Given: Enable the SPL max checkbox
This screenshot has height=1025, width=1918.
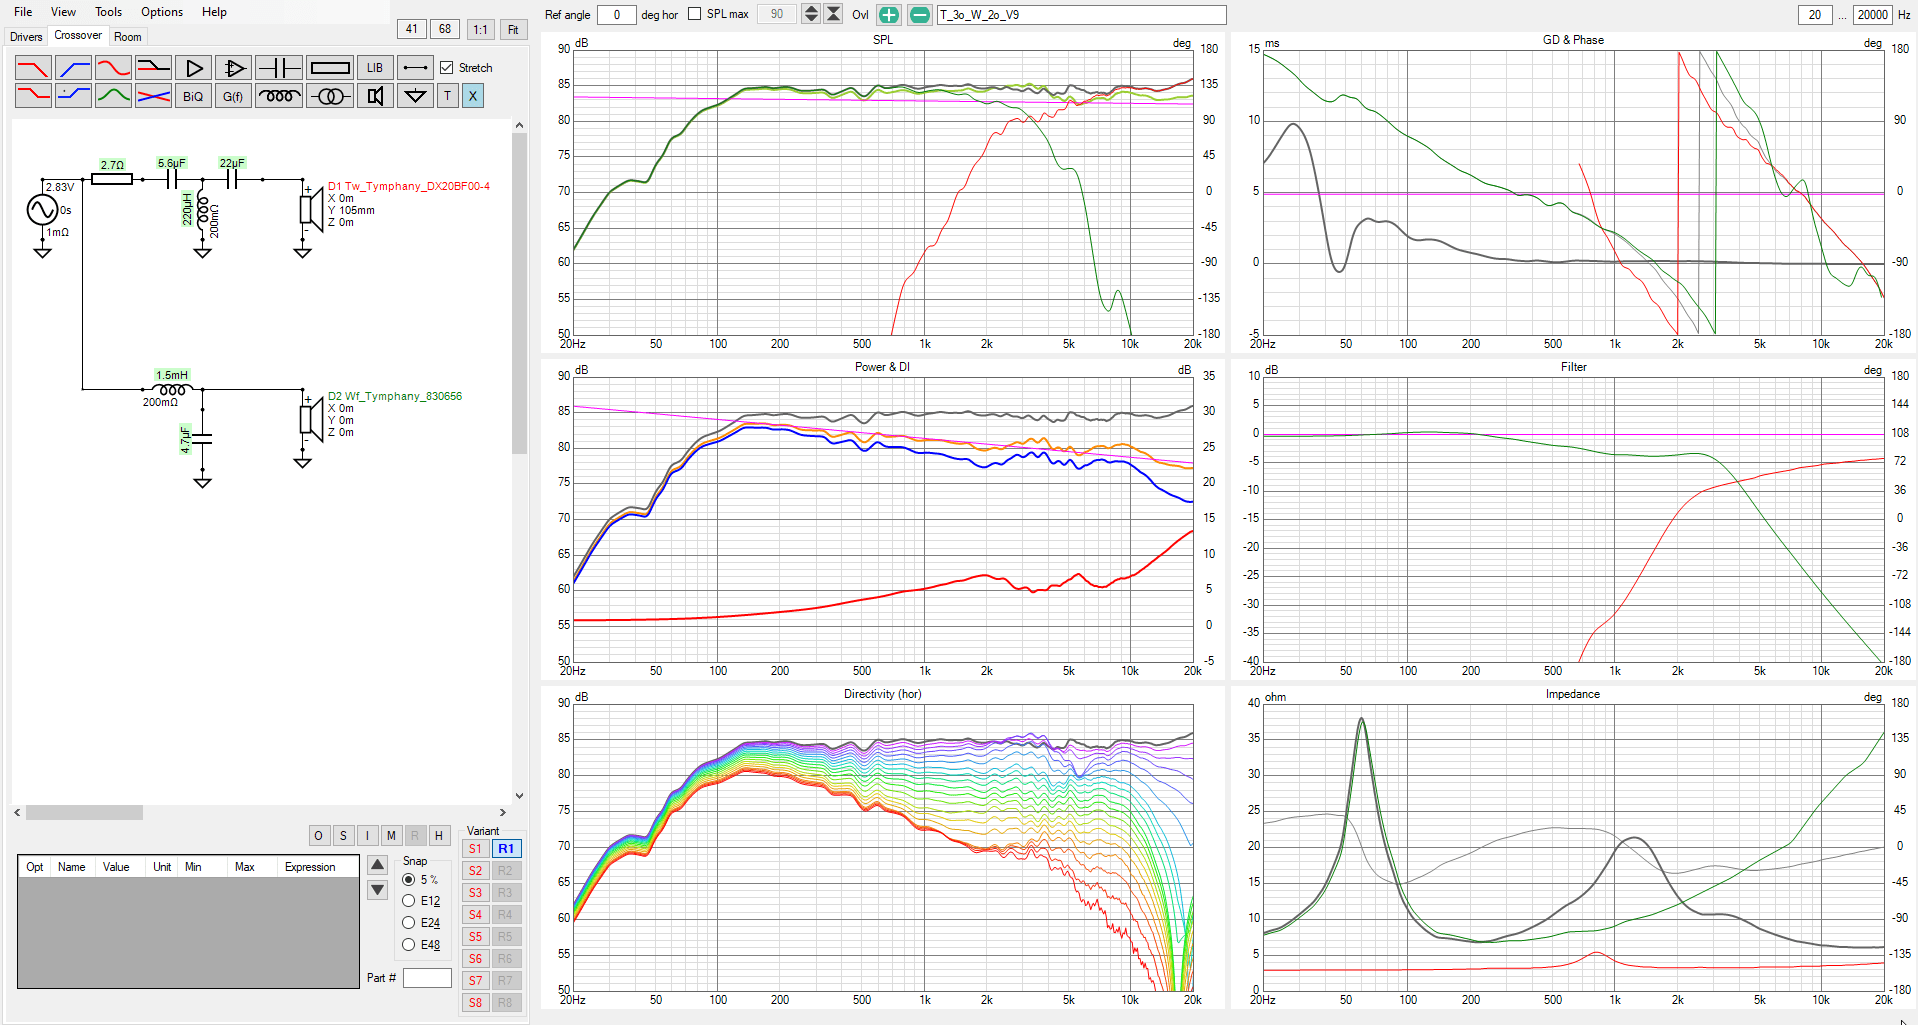Looking at the screenshot, I should point(695,14).
